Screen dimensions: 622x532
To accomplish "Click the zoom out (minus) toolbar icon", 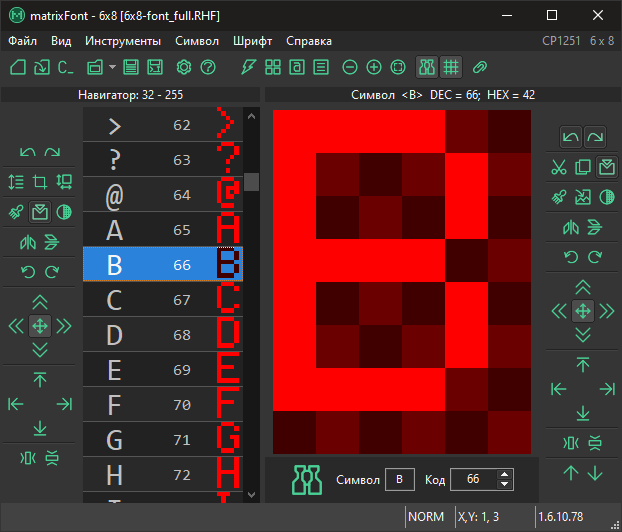I will [350, 67].
